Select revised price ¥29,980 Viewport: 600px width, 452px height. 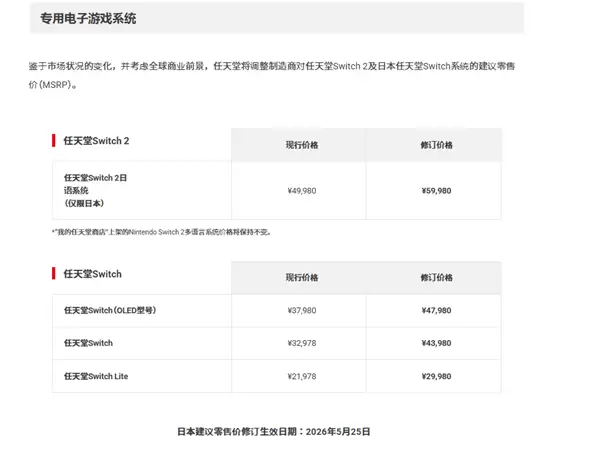click(436, 376)
